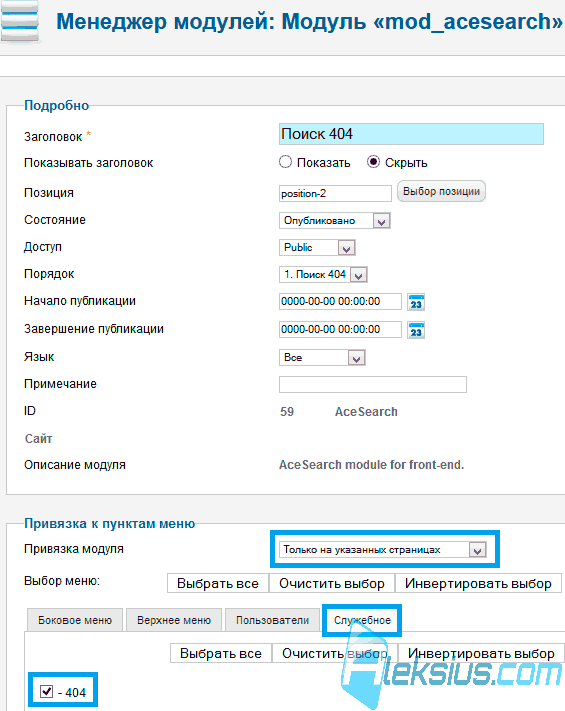
Task: Switch to the Служебное tab
Action: pyautogui.click(x=362, y=620)
